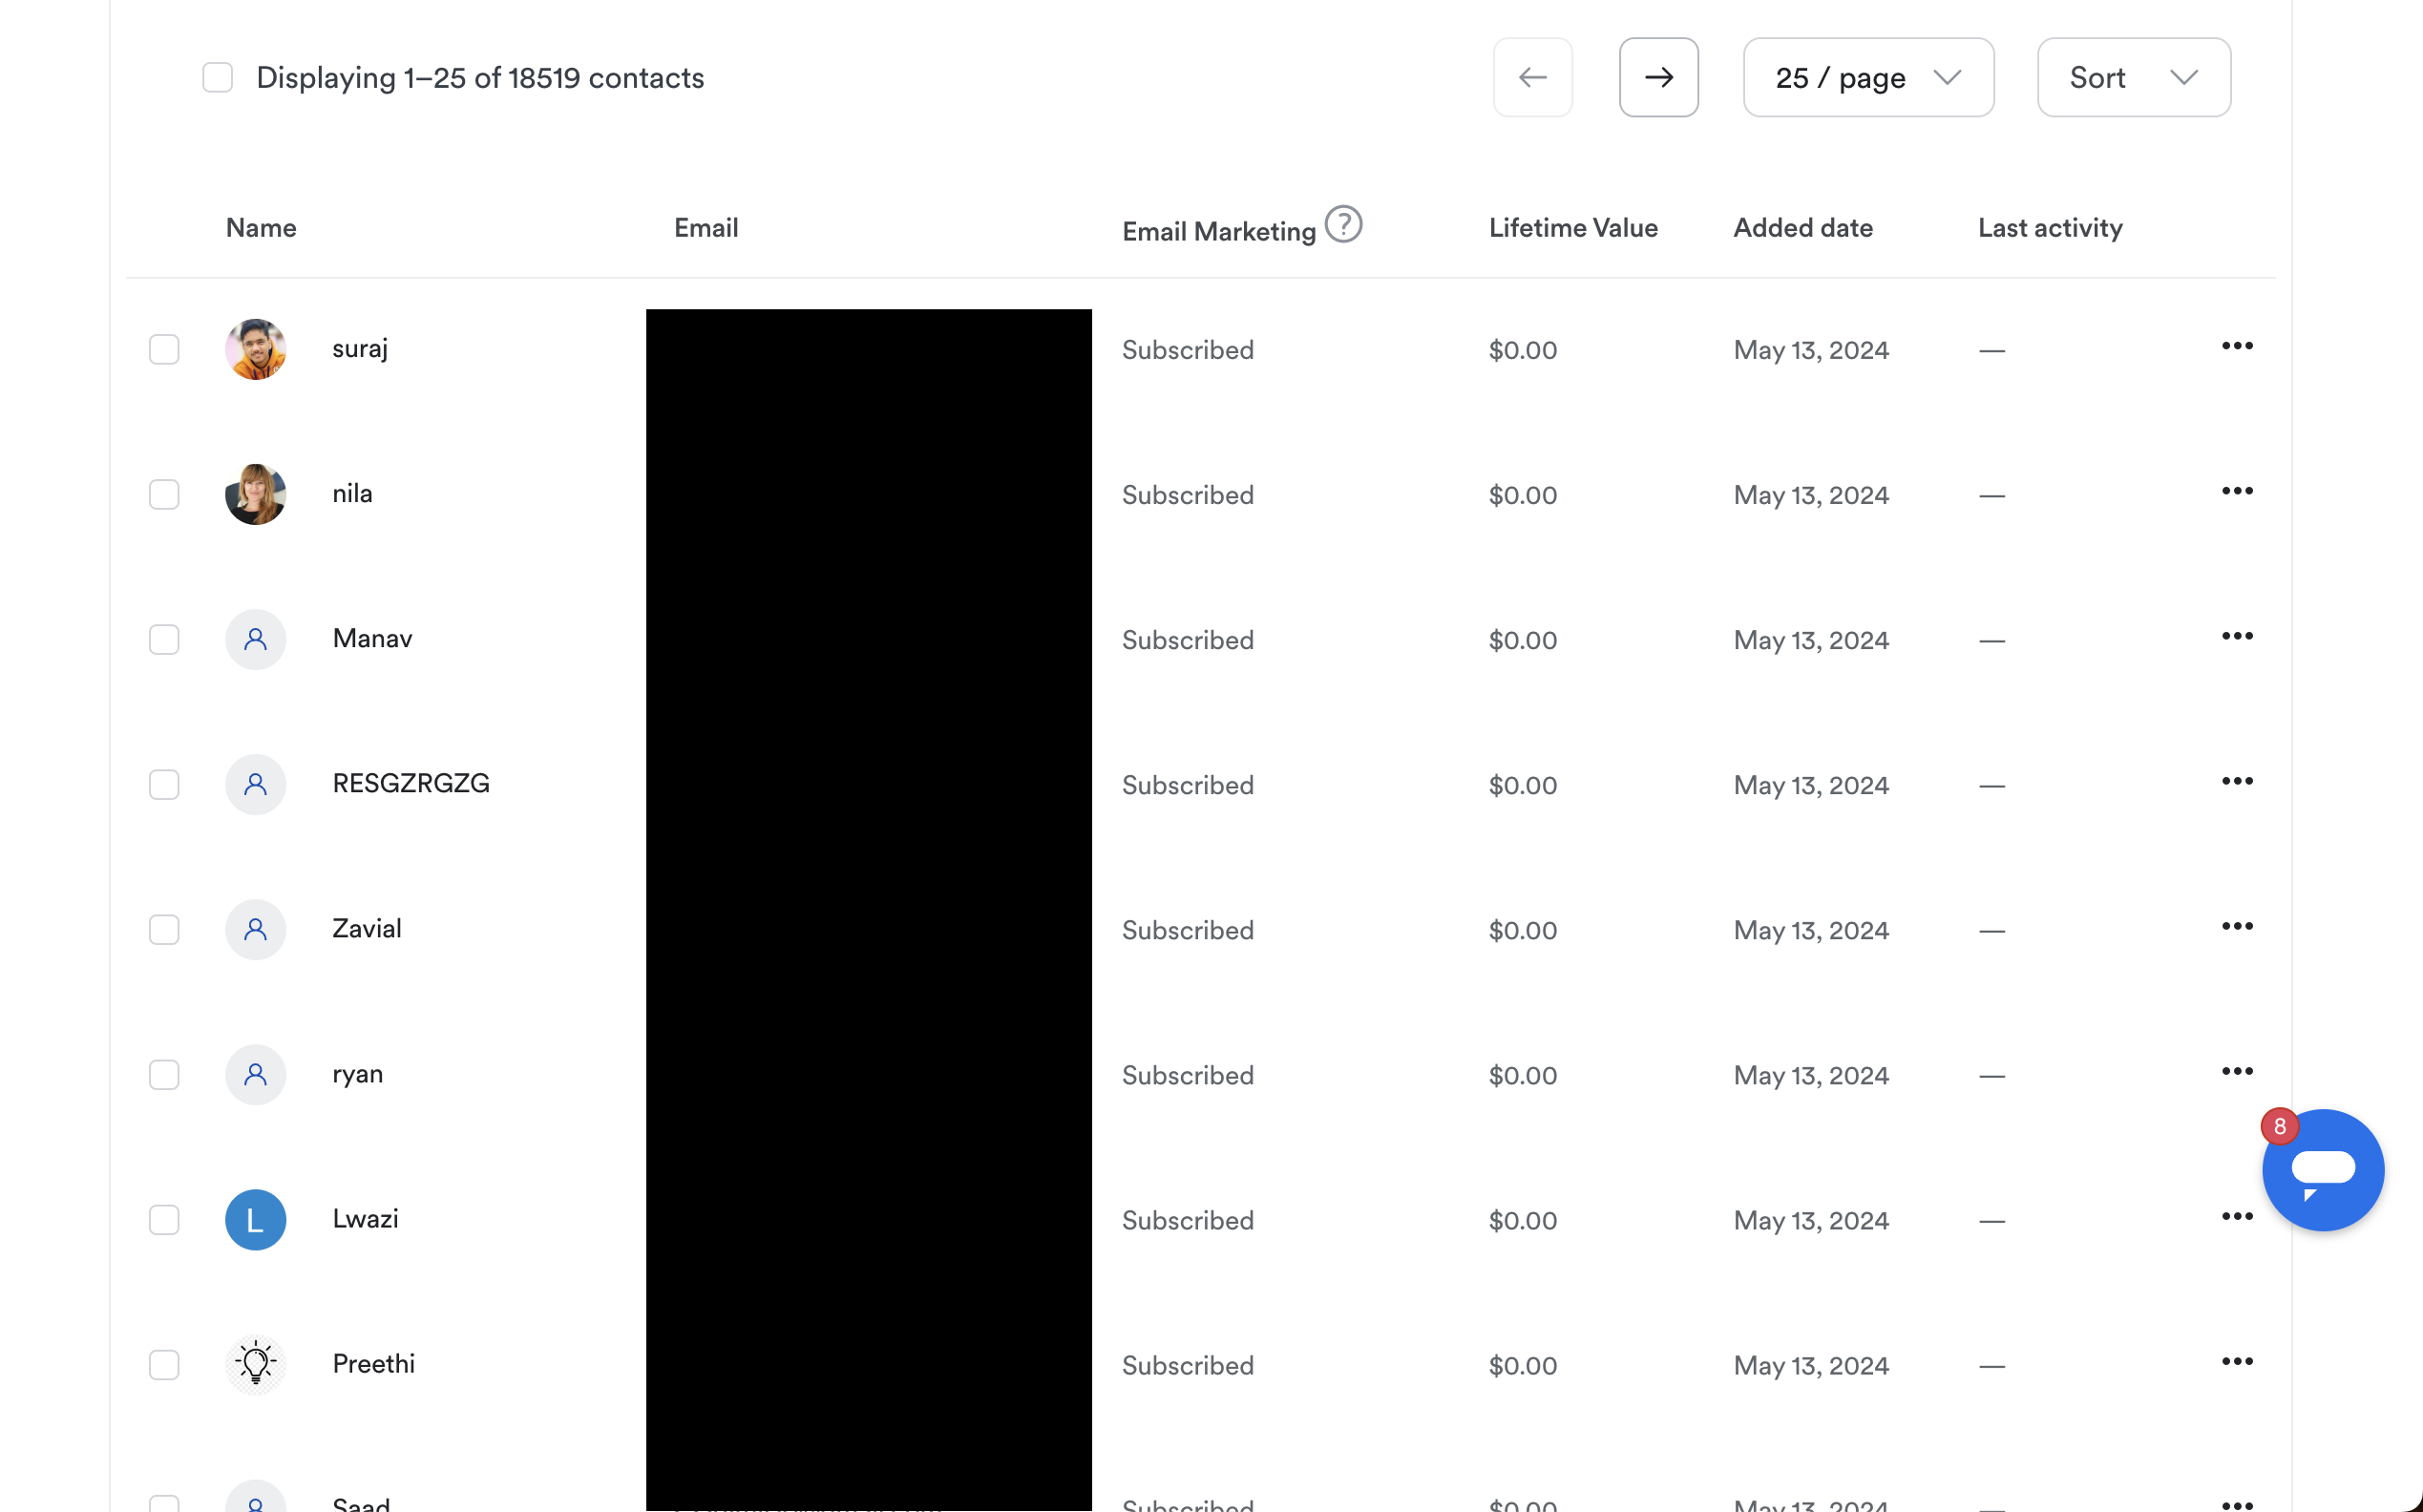Click nila's profile photo thumbnail
This screenshot has height=1512, width=2423.
[x=255, y=494]
